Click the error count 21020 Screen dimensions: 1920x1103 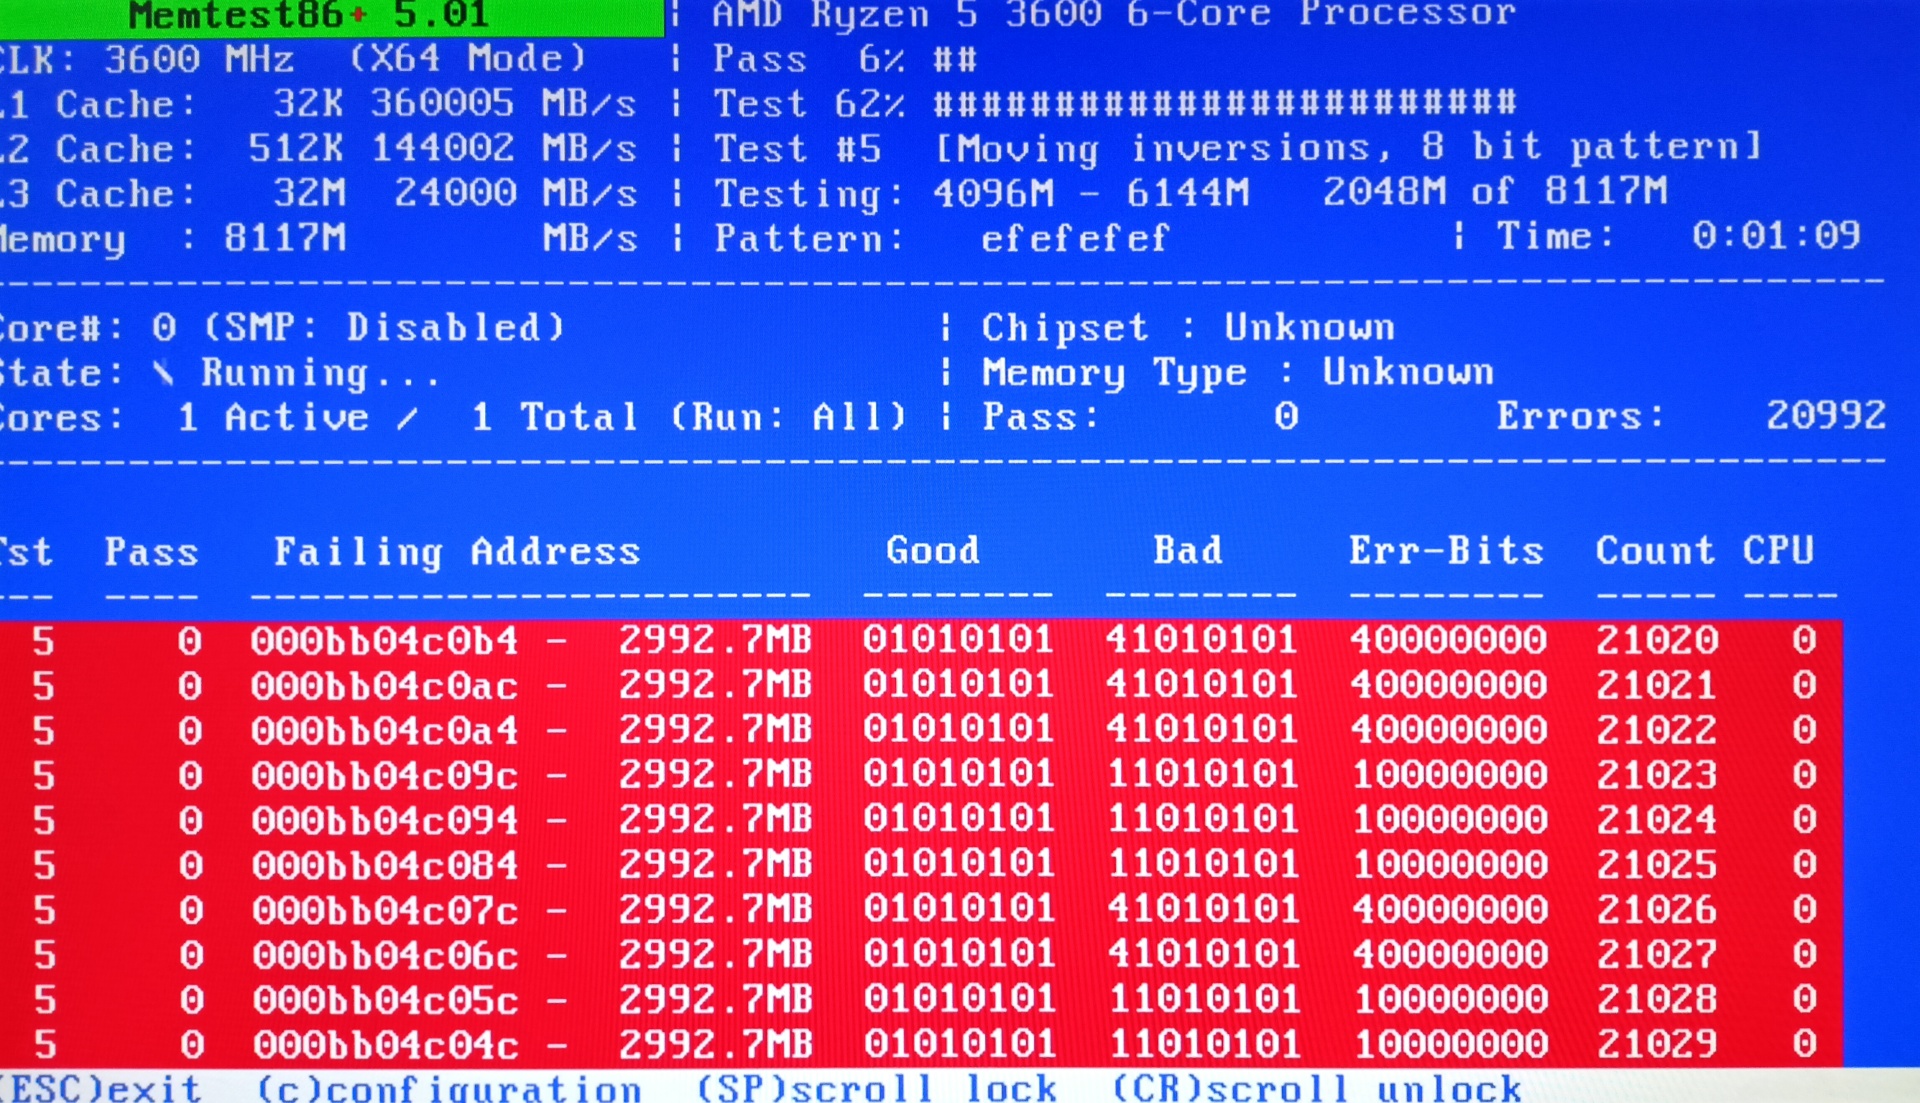pos(1657,639)
